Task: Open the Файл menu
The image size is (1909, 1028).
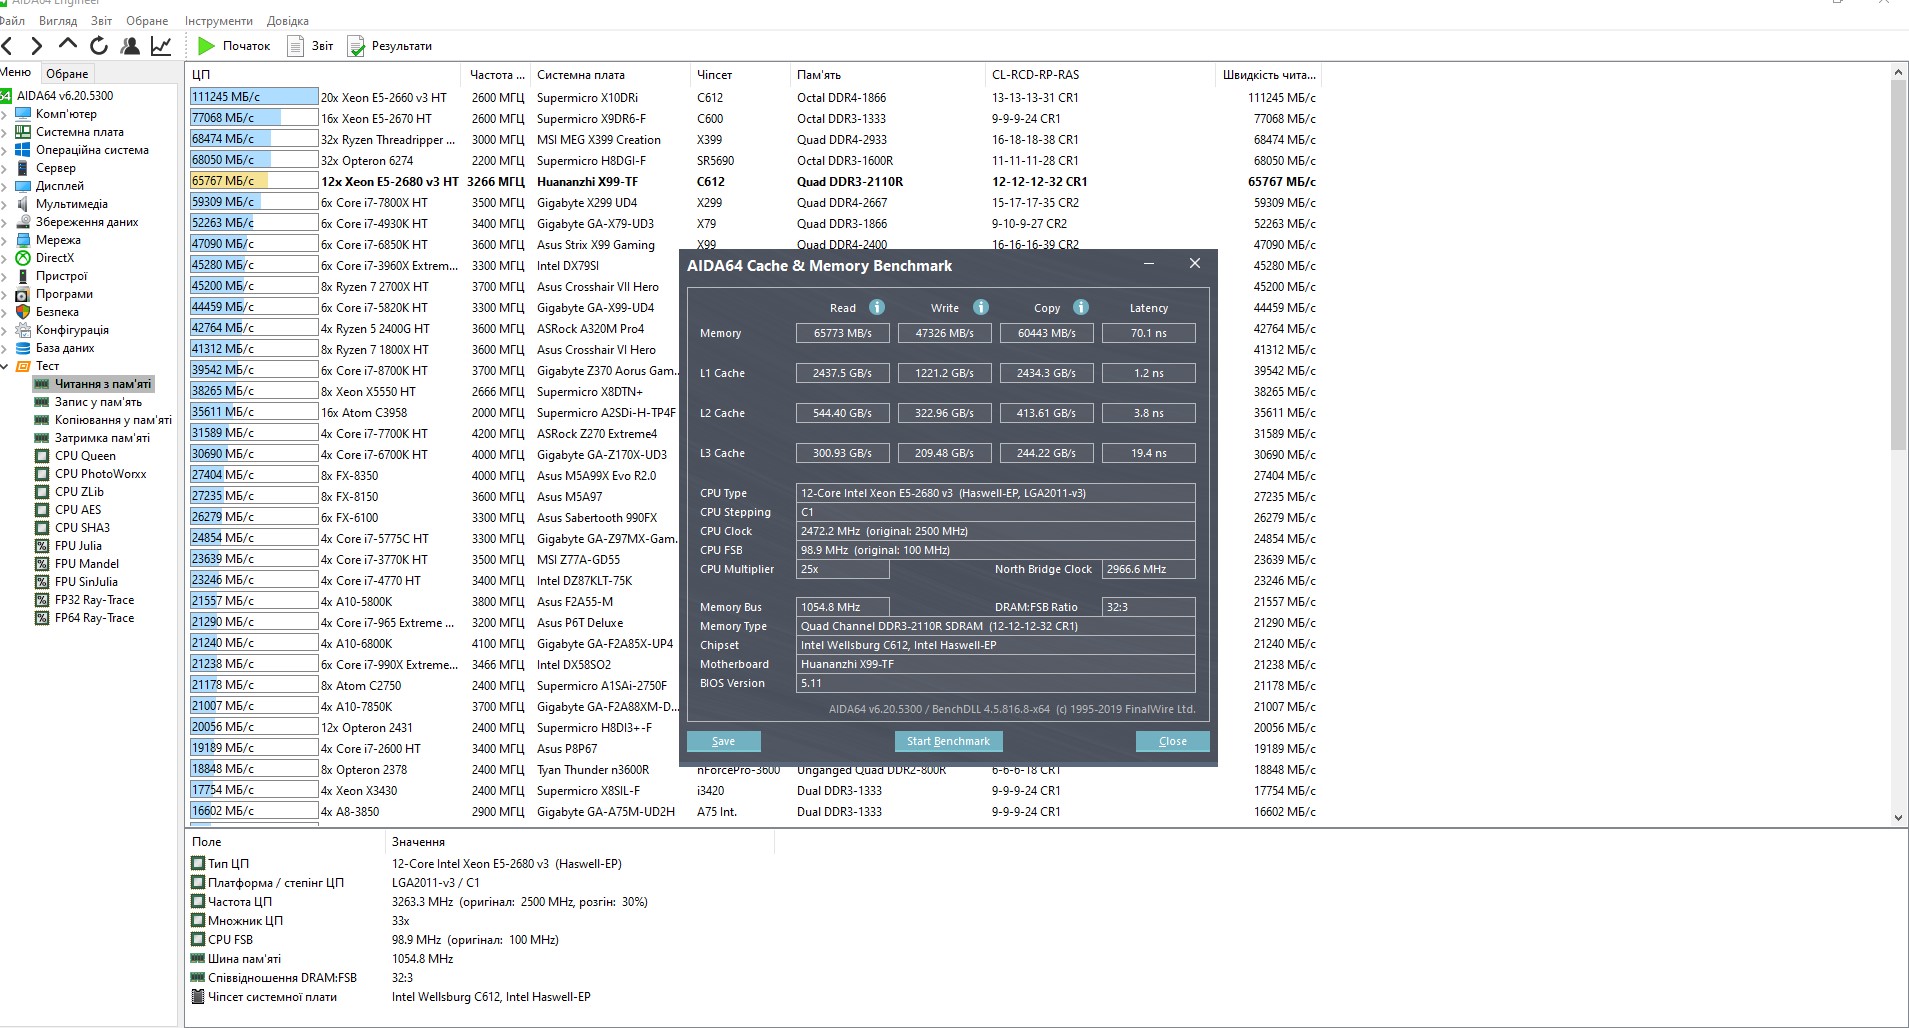Action: [12, 20]
